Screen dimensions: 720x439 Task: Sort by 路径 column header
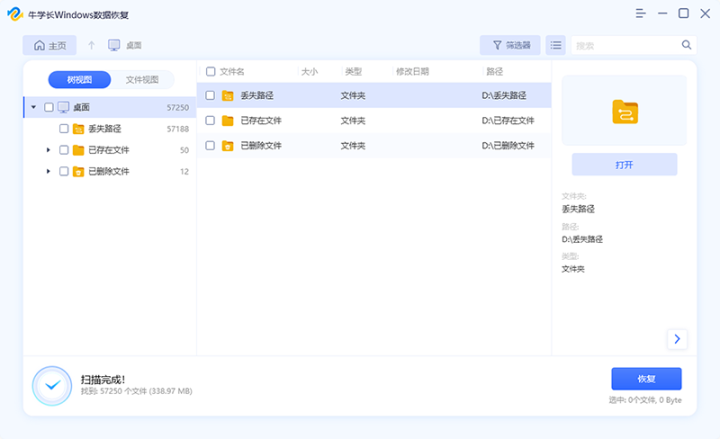point(495,71)
